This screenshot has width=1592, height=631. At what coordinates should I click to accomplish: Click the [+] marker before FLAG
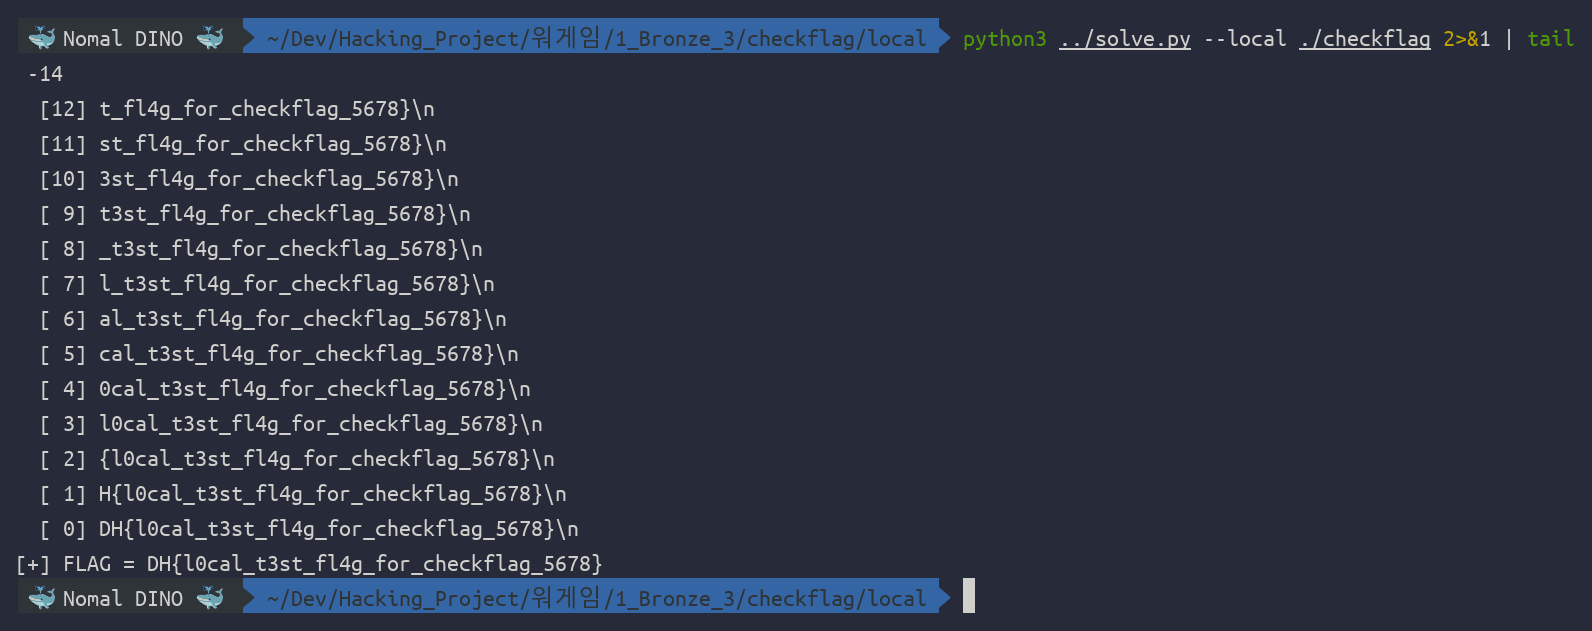tap(33, 564)
